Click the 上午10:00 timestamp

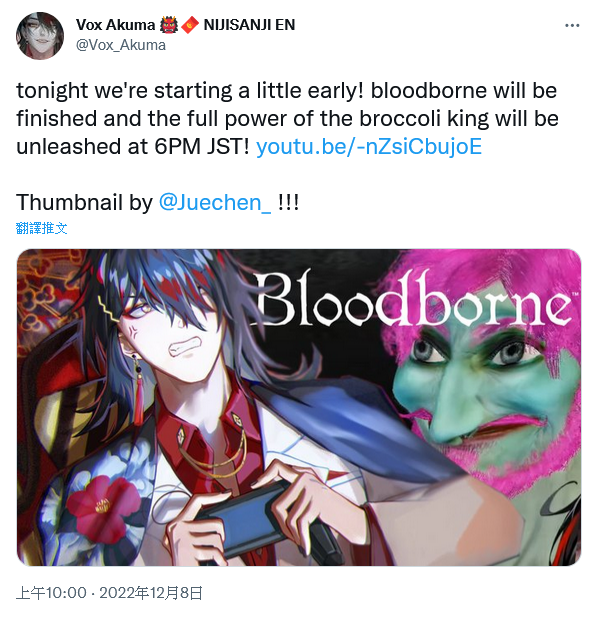tap(51, 593)
